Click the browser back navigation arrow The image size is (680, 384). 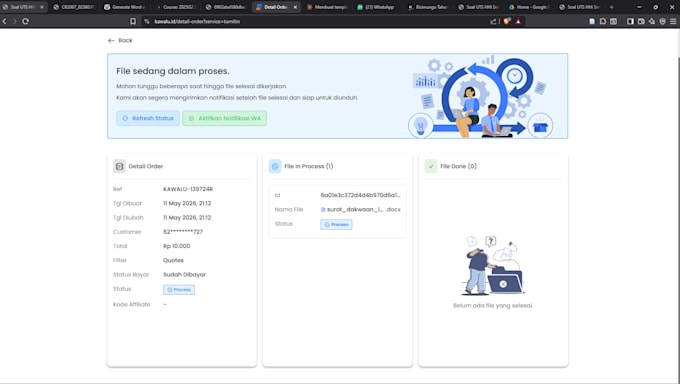pos(5,21)
